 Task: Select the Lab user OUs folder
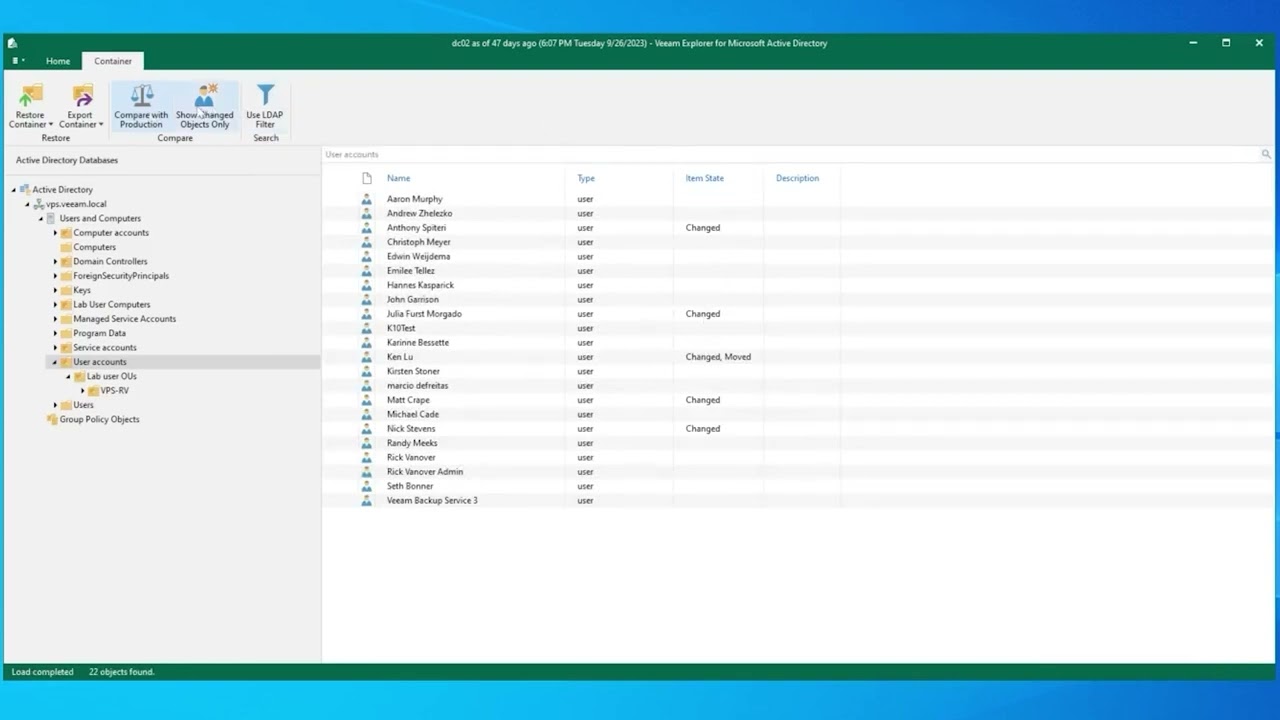[x=111, y=376]
